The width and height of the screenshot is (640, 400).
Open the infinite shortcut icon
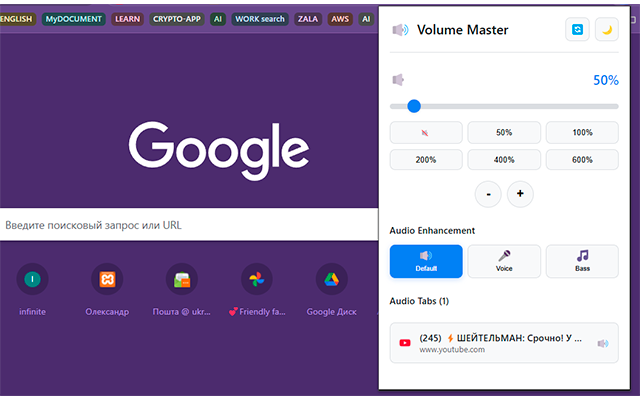coord(32,279)
